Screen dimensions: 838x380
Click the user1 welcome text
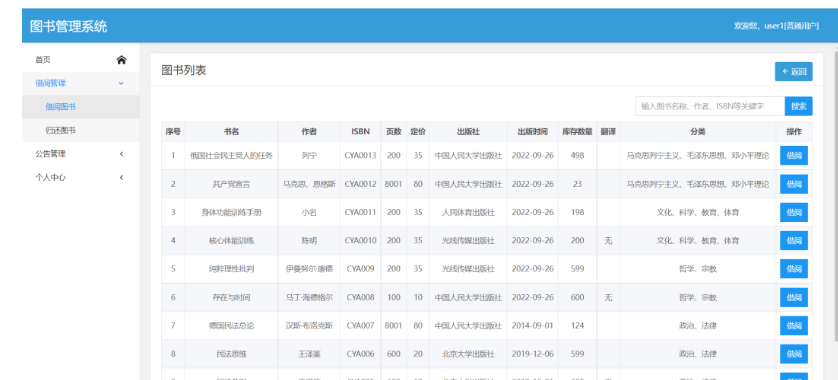point(776,26)
